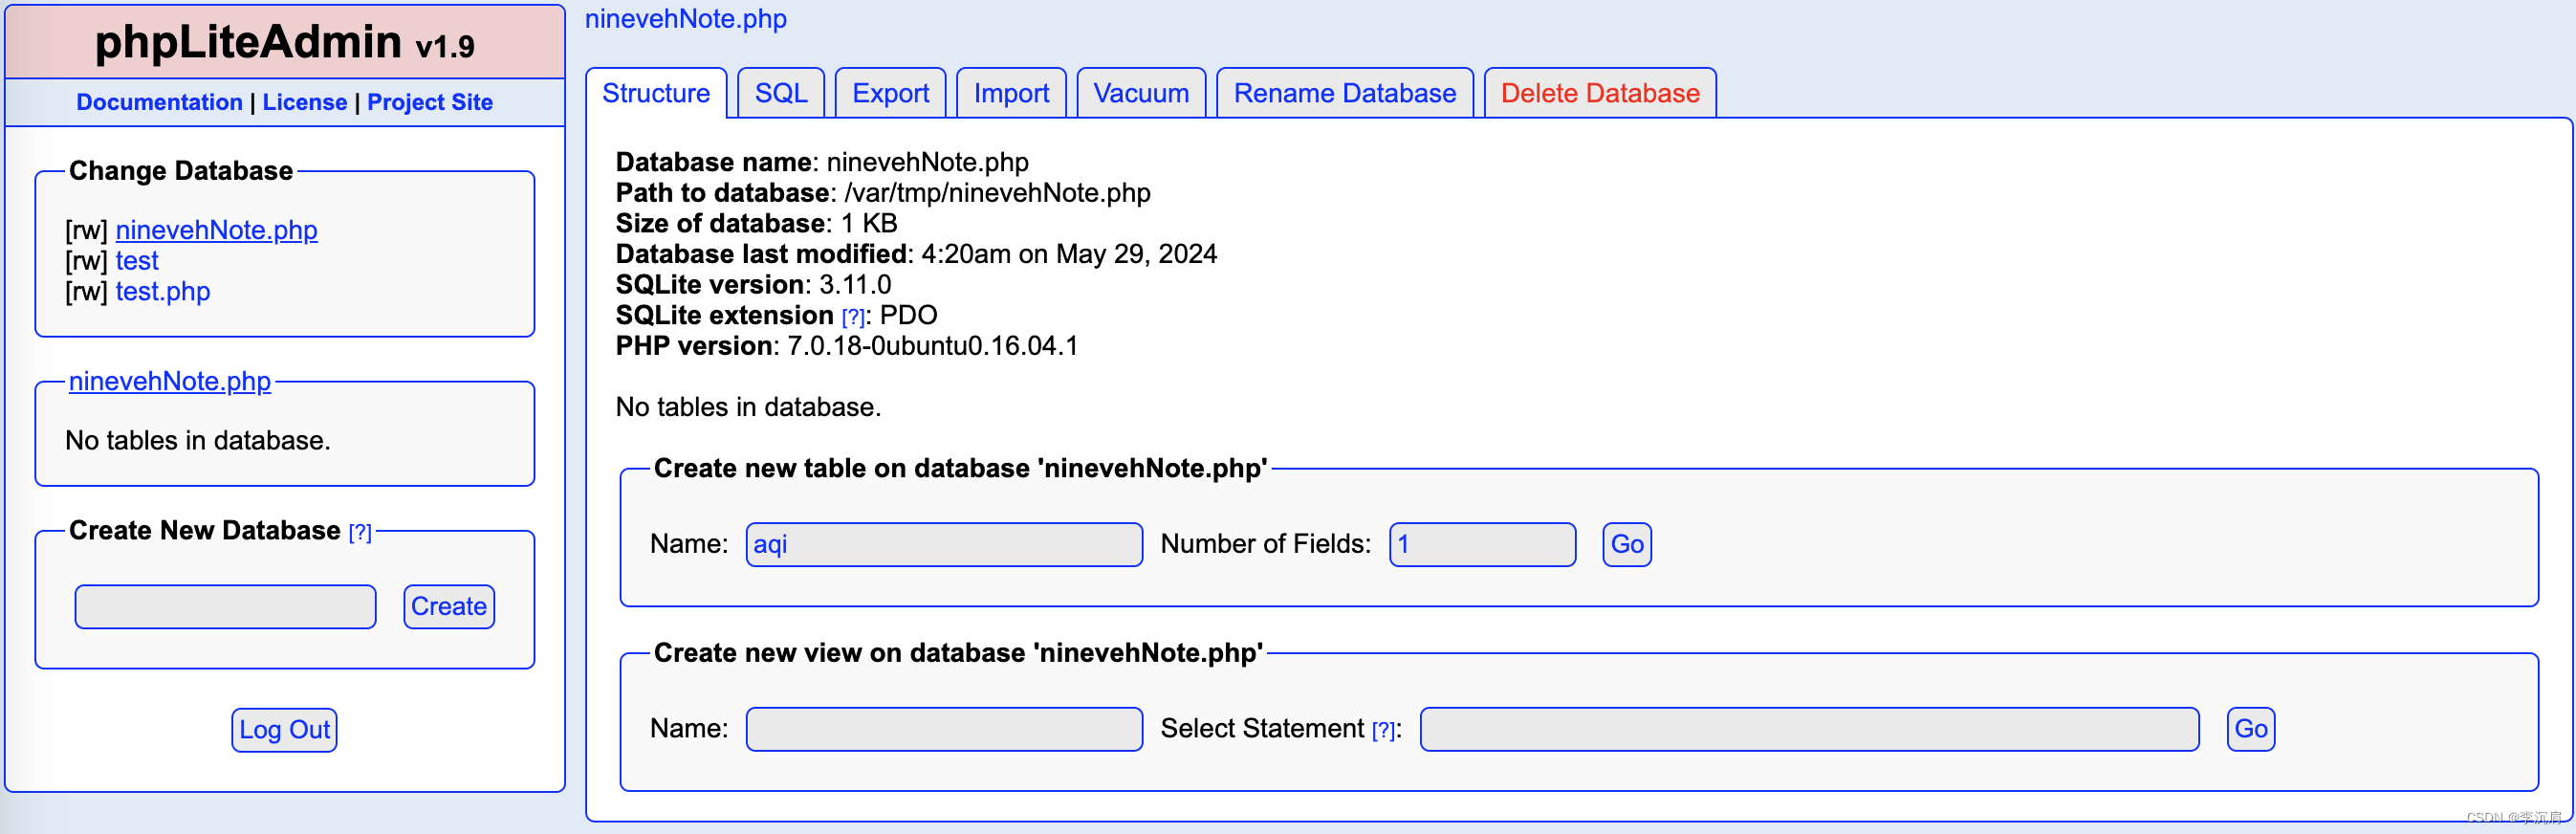Open the License link
2576x834 pixels.
pyautogui.click(x=305, y=102)
